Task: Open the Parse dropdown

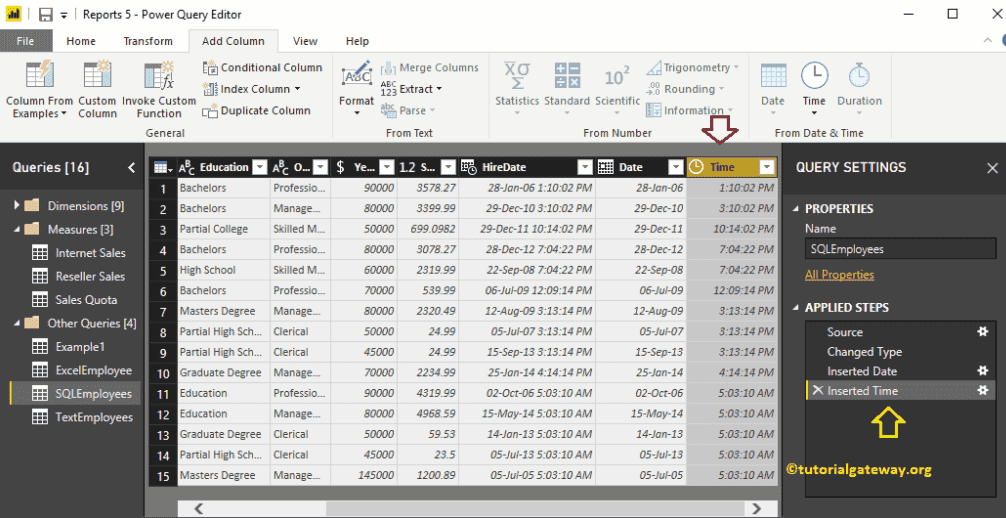Action: pyautogui.click(x=432, y=110)
